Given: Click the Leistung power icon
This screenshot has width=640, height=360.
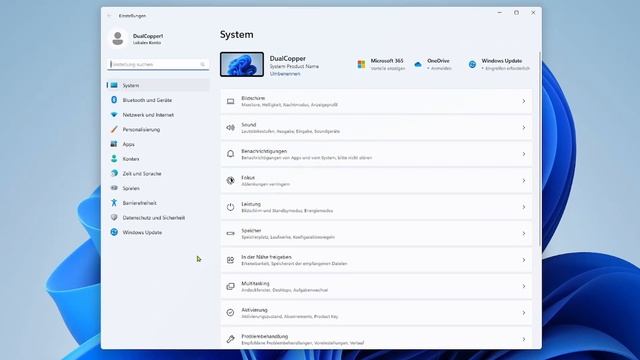Looking at the screenshot, I should click(x=231, y=207).
